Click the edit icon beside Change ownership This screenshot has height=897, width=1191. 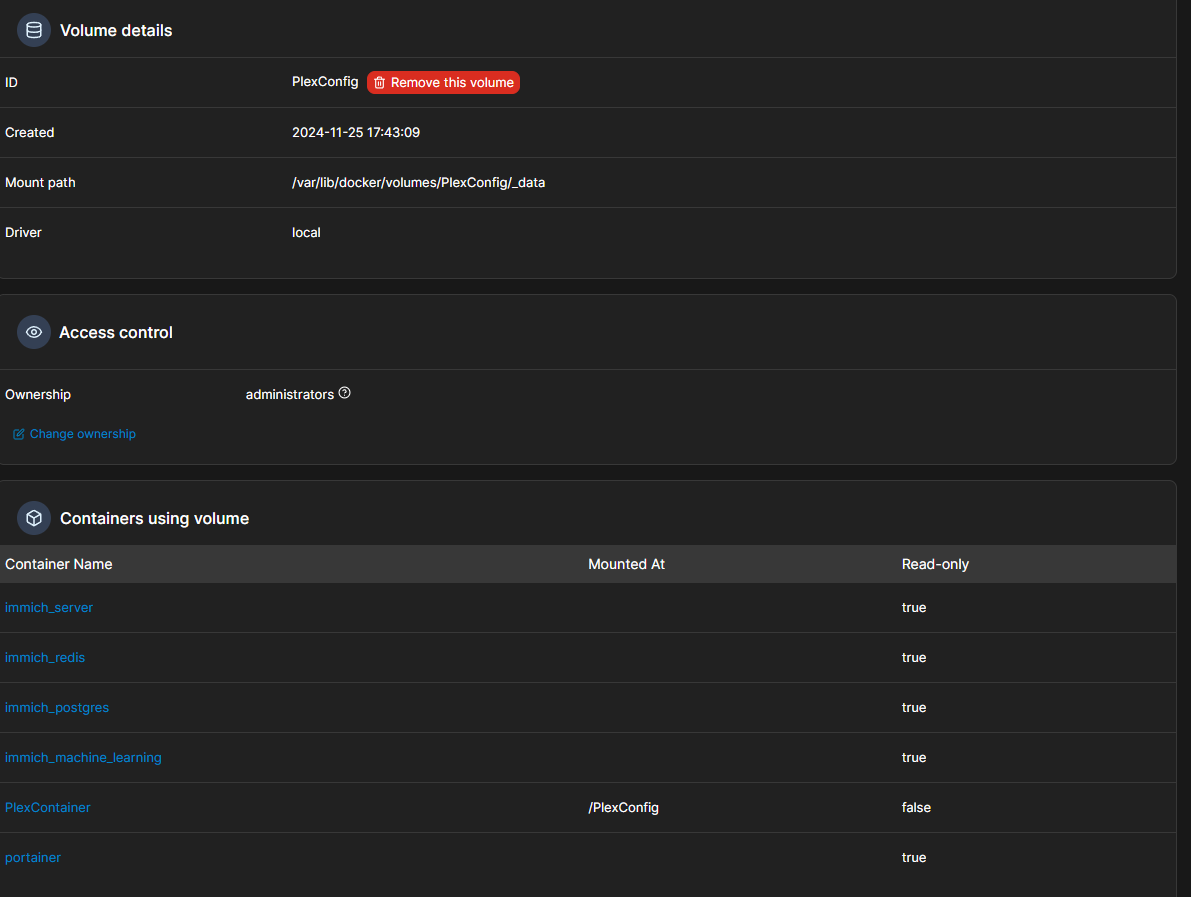(18, 434)
